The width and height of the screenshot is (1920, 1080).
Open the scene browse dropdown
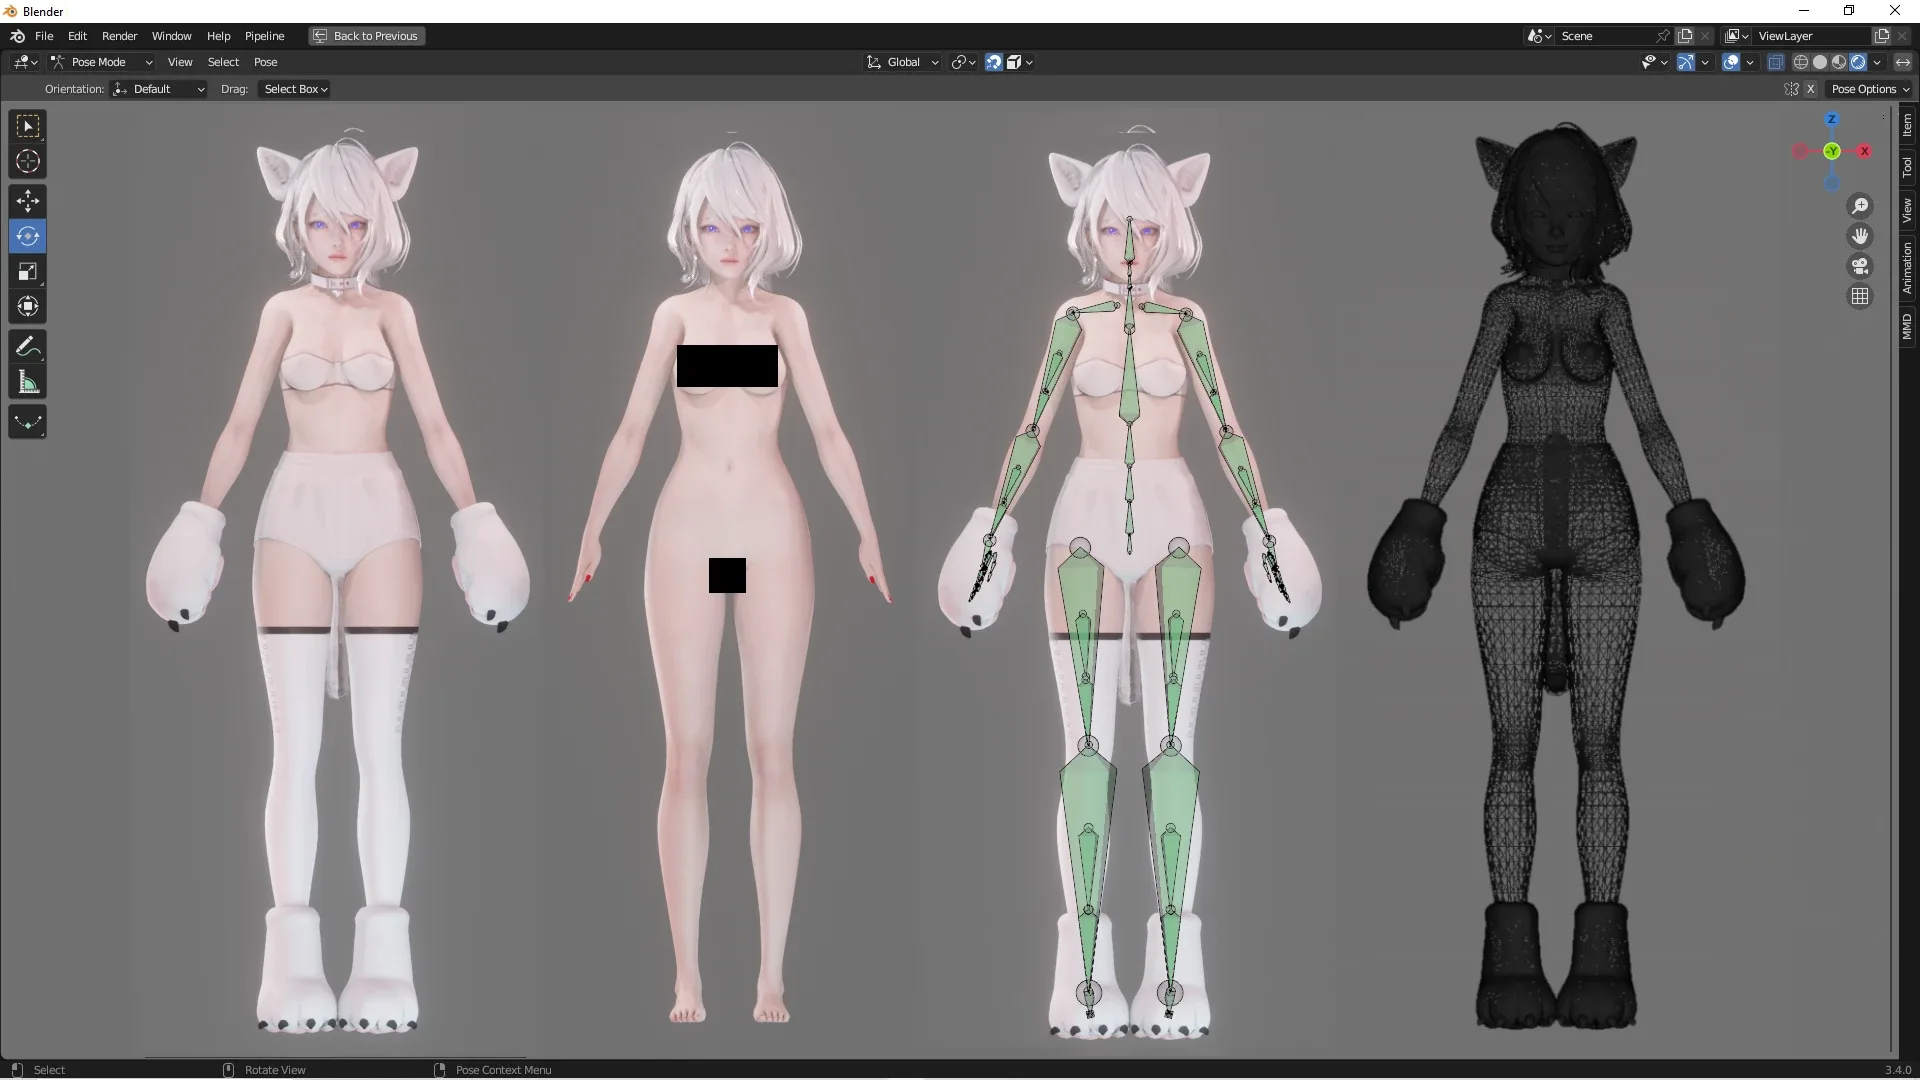[x=1540, y=36]
